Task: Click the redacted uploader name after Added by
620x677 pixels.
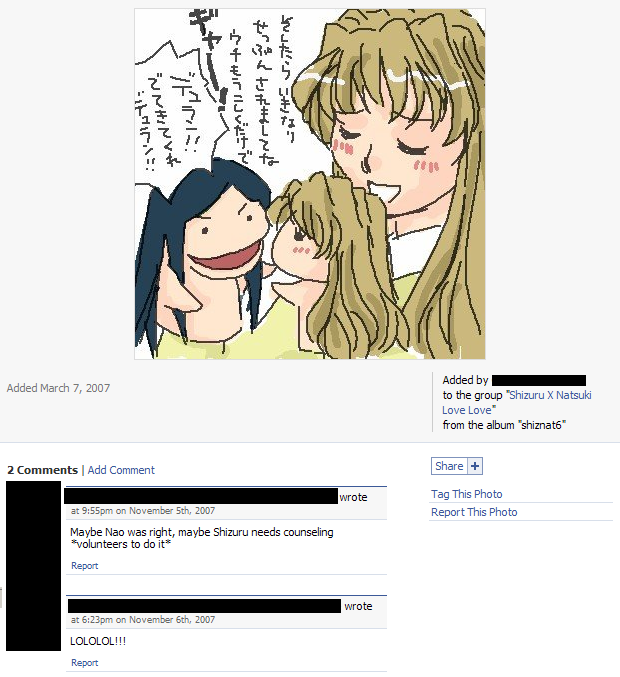Action: point(539,380)
